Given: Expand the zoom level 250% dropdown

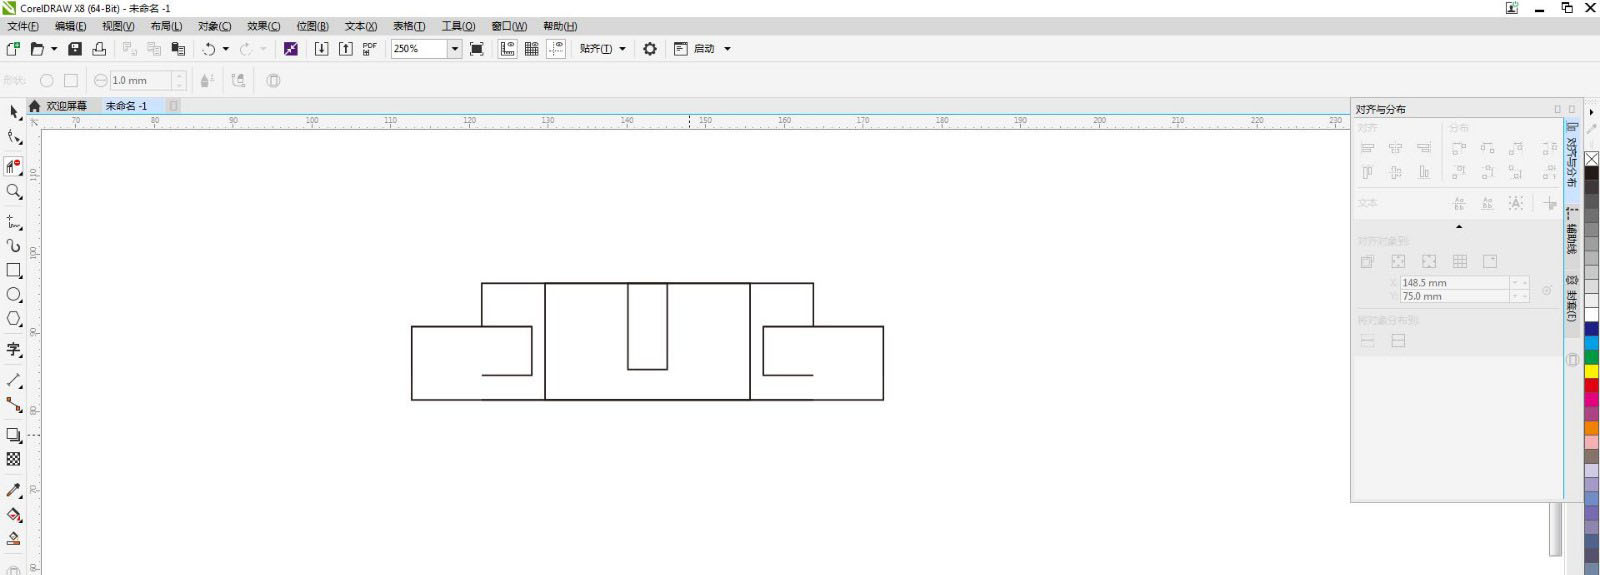Looking at the screenshot, I should [x=454, y=49].
